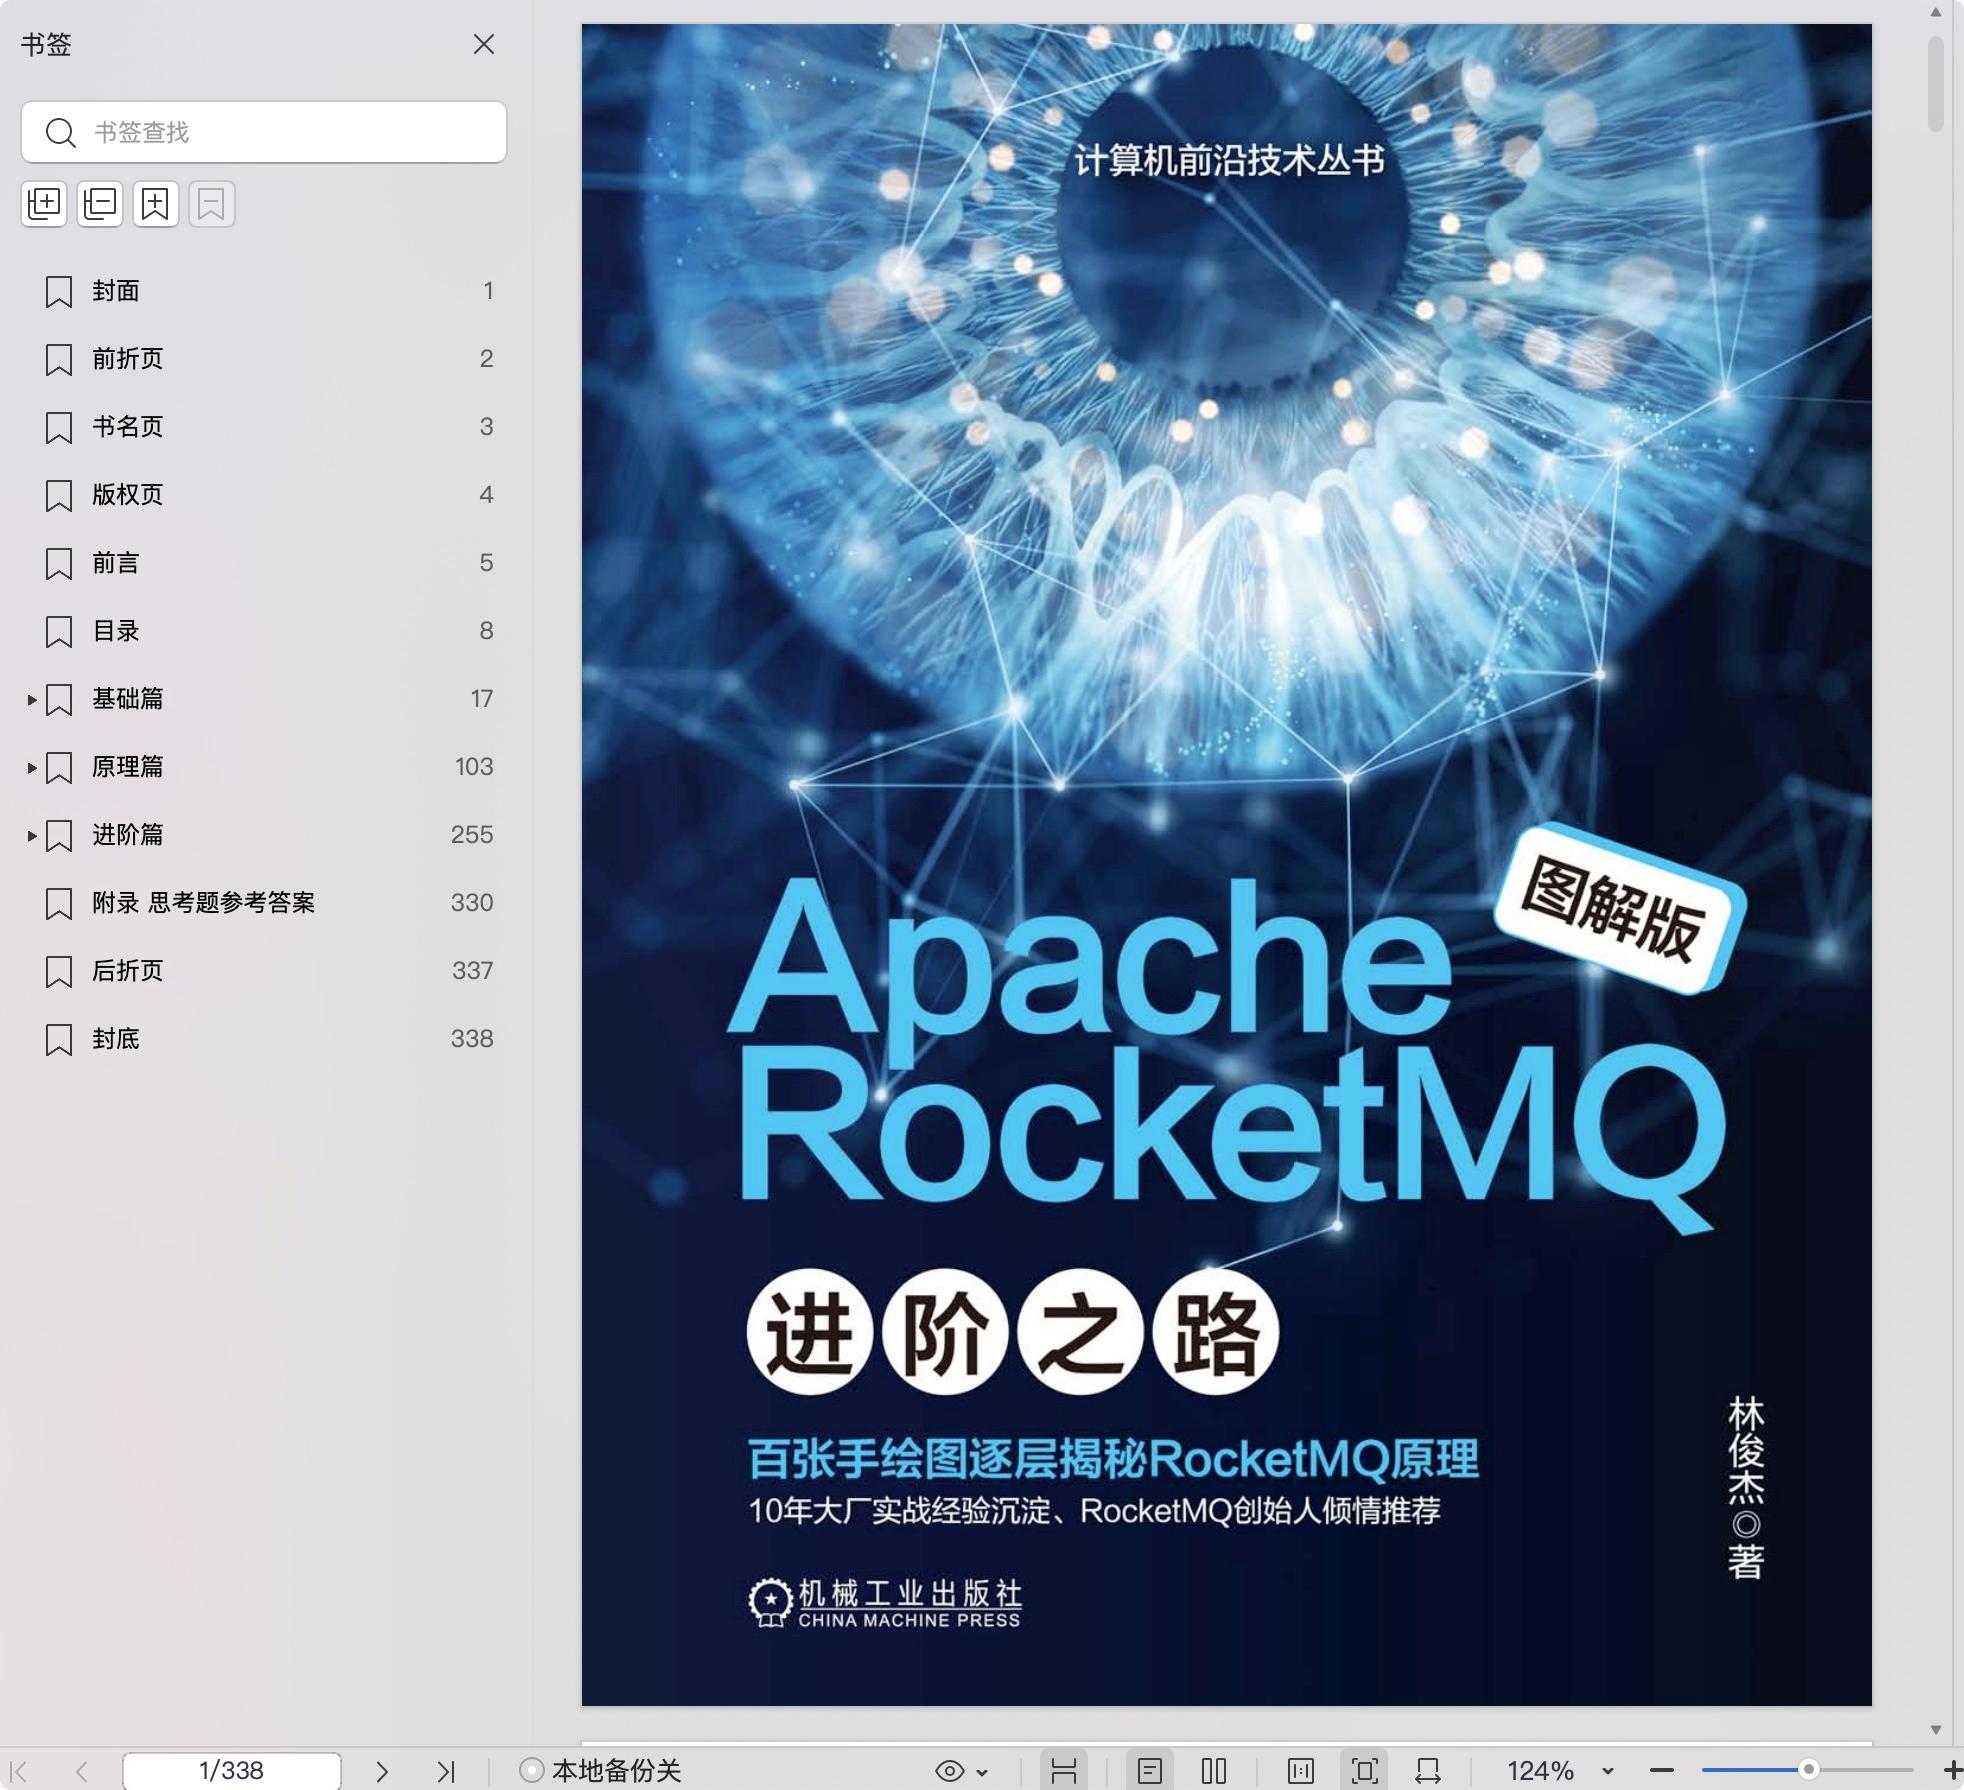Click the zoom slider handle
The width and height of the screenshot is (1964, 1790).
[1808, 1770]
